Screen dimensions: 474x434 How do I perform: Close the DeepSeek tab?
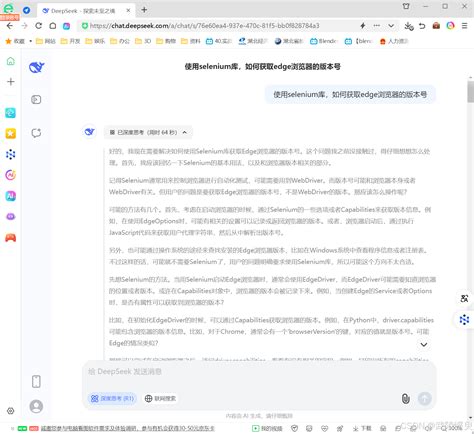tap(128, 11)
